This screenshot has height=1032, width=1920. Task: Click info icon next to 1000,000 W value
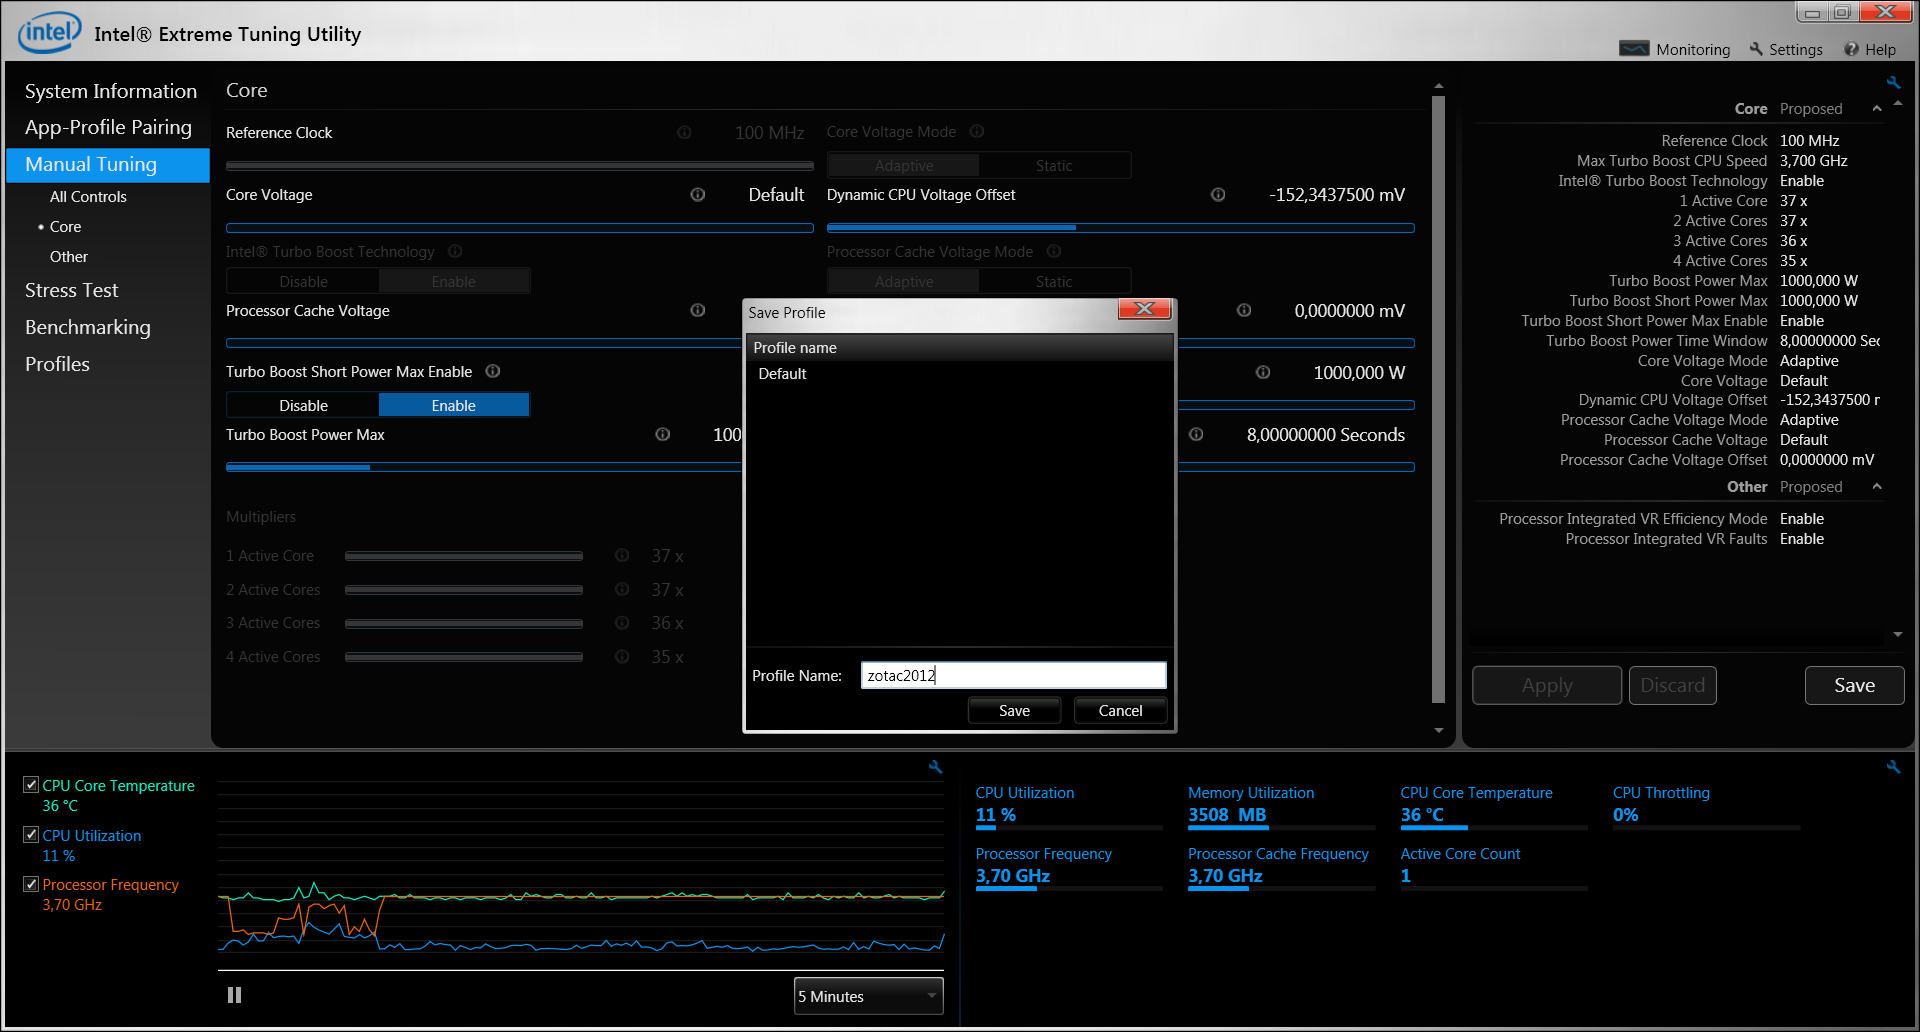point(1263,372)
